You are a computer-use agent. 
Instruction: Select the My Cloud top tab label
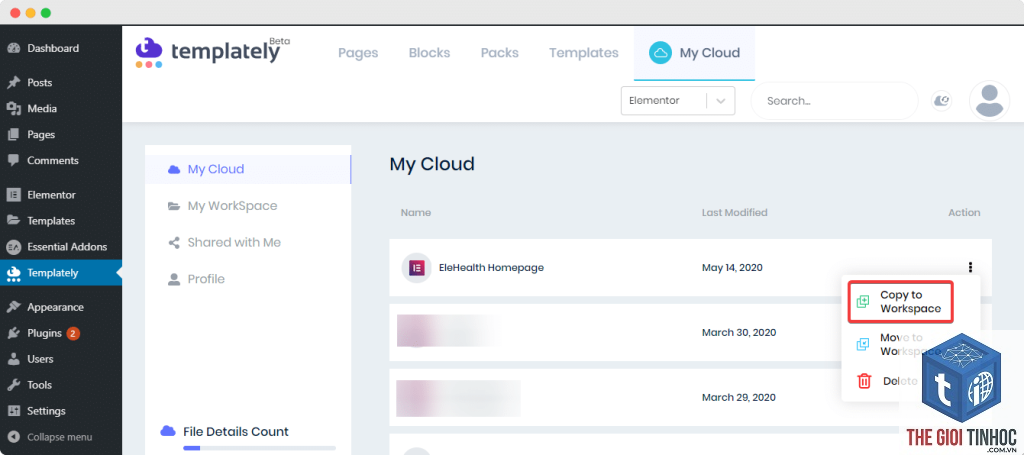(710, 53)
